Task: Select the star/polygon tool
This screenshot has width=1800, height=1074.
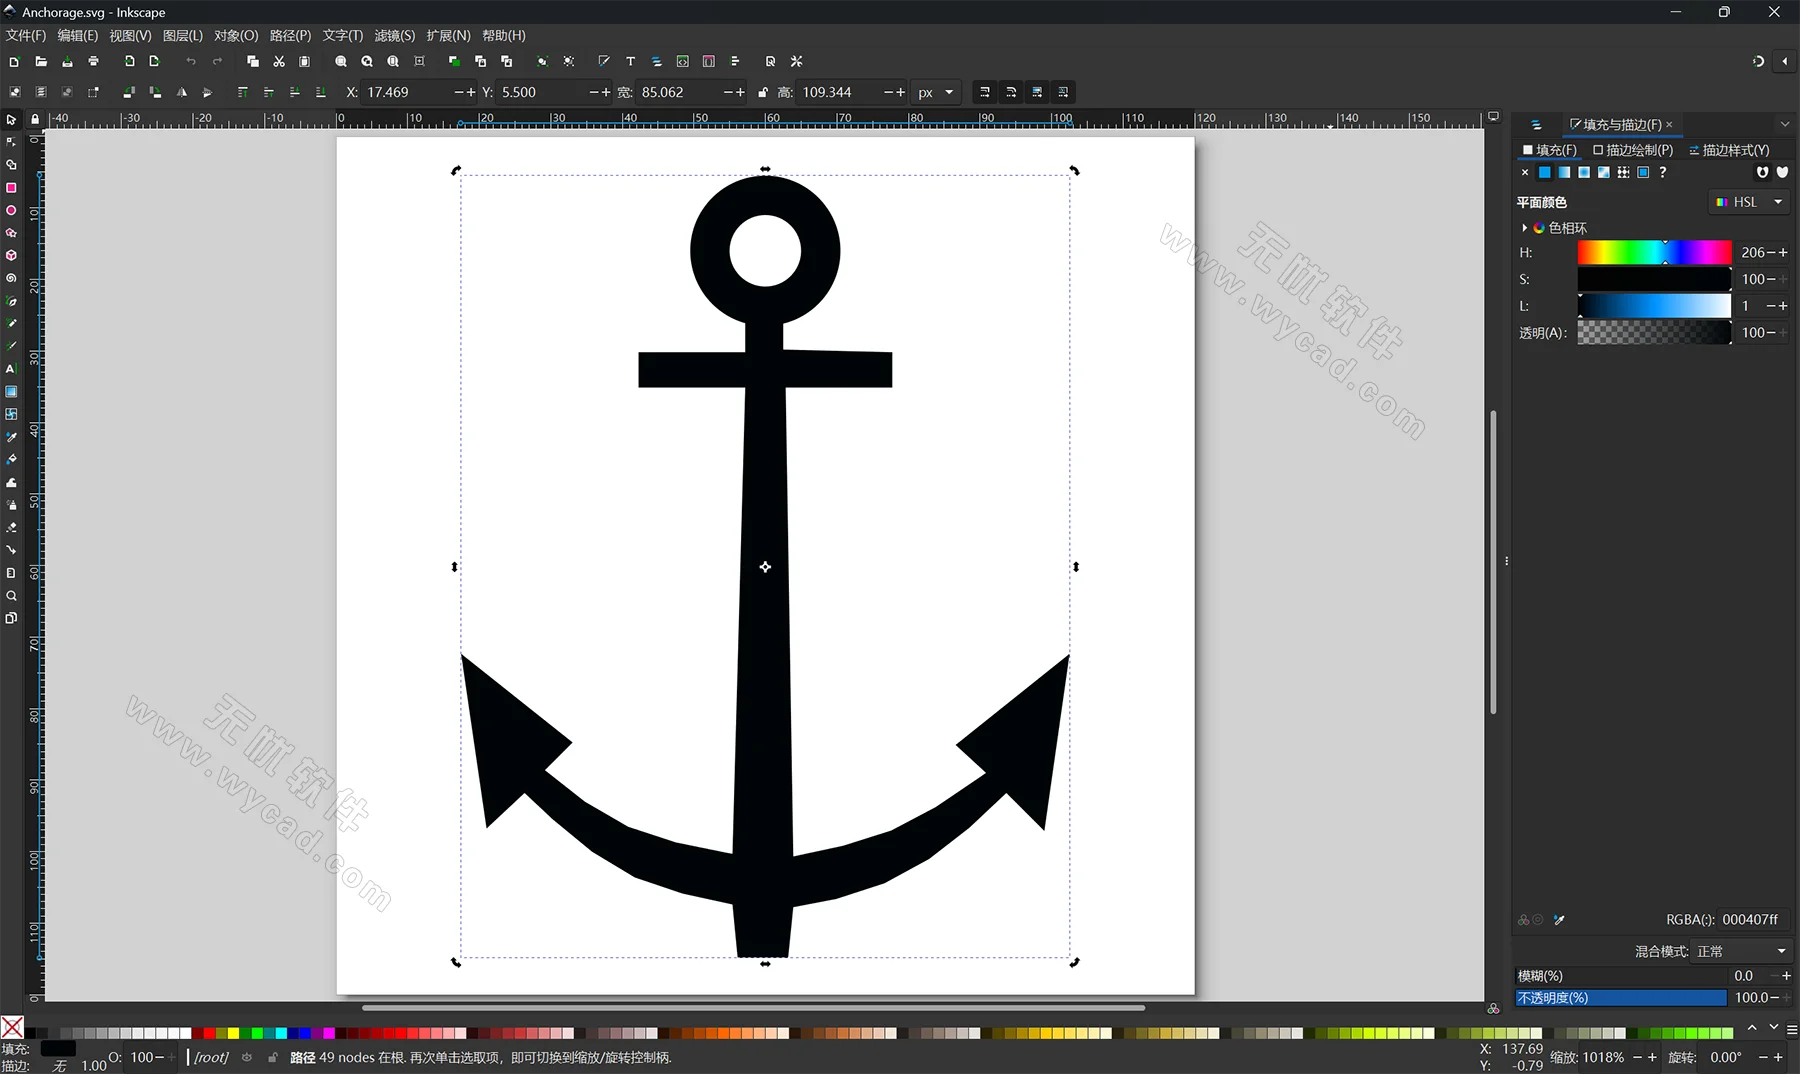Action: 11,233
